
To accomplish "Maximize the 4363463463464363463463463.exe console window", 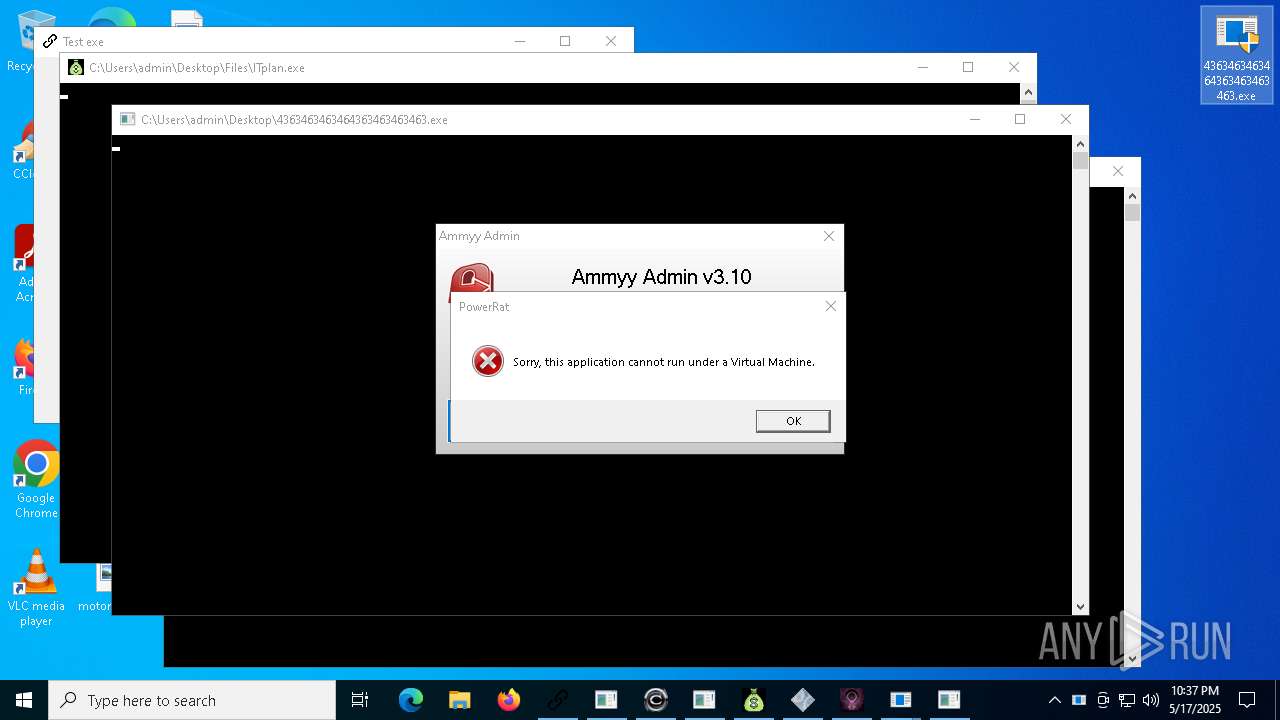I will [1020, 119].
